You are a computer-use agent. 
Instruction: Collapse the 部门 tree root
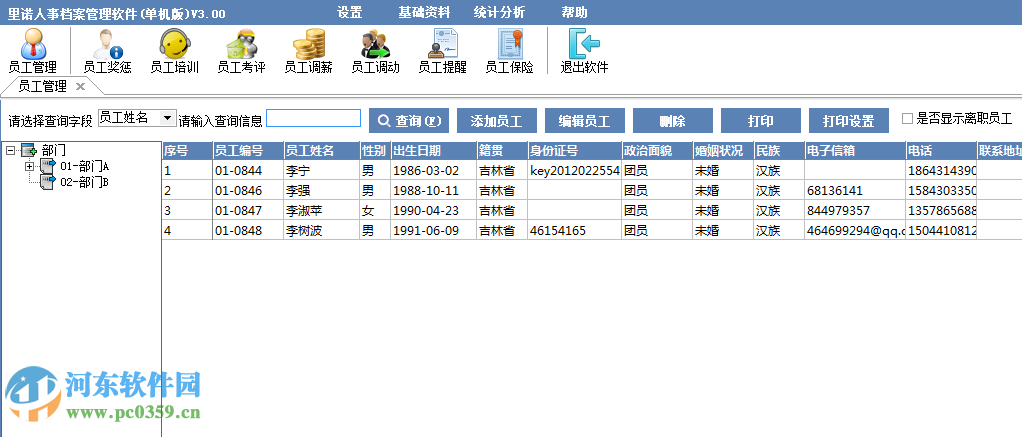point(10,151)
